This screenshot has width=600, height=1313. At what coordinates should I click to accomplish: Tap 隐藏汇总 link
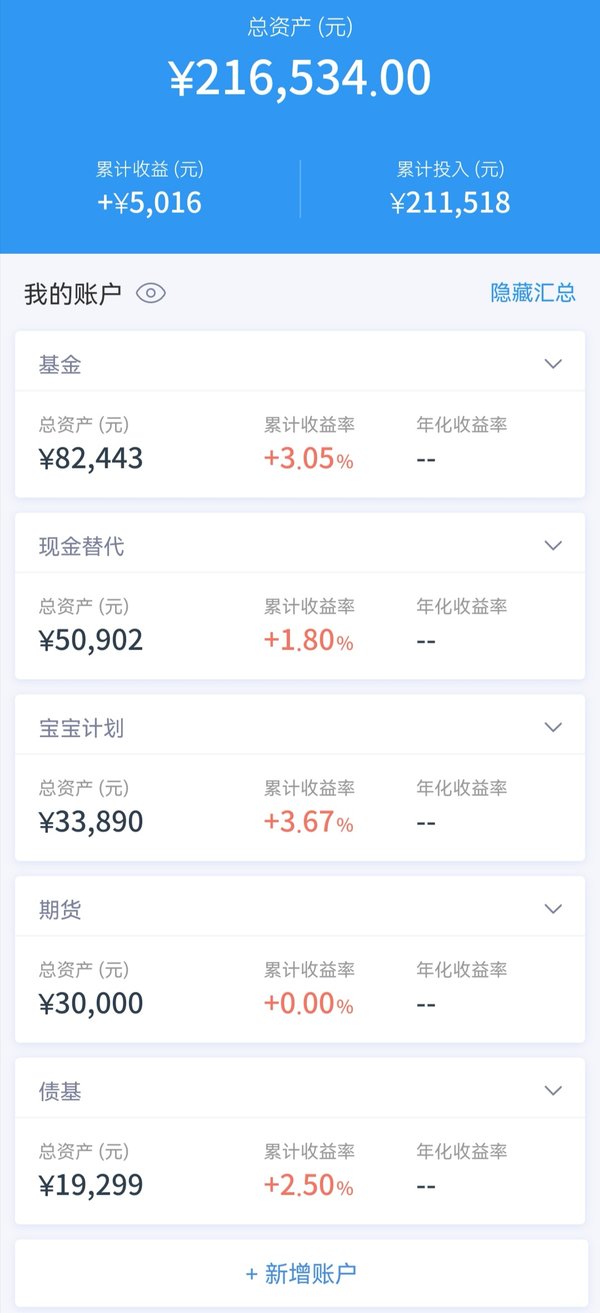[533, 292]
